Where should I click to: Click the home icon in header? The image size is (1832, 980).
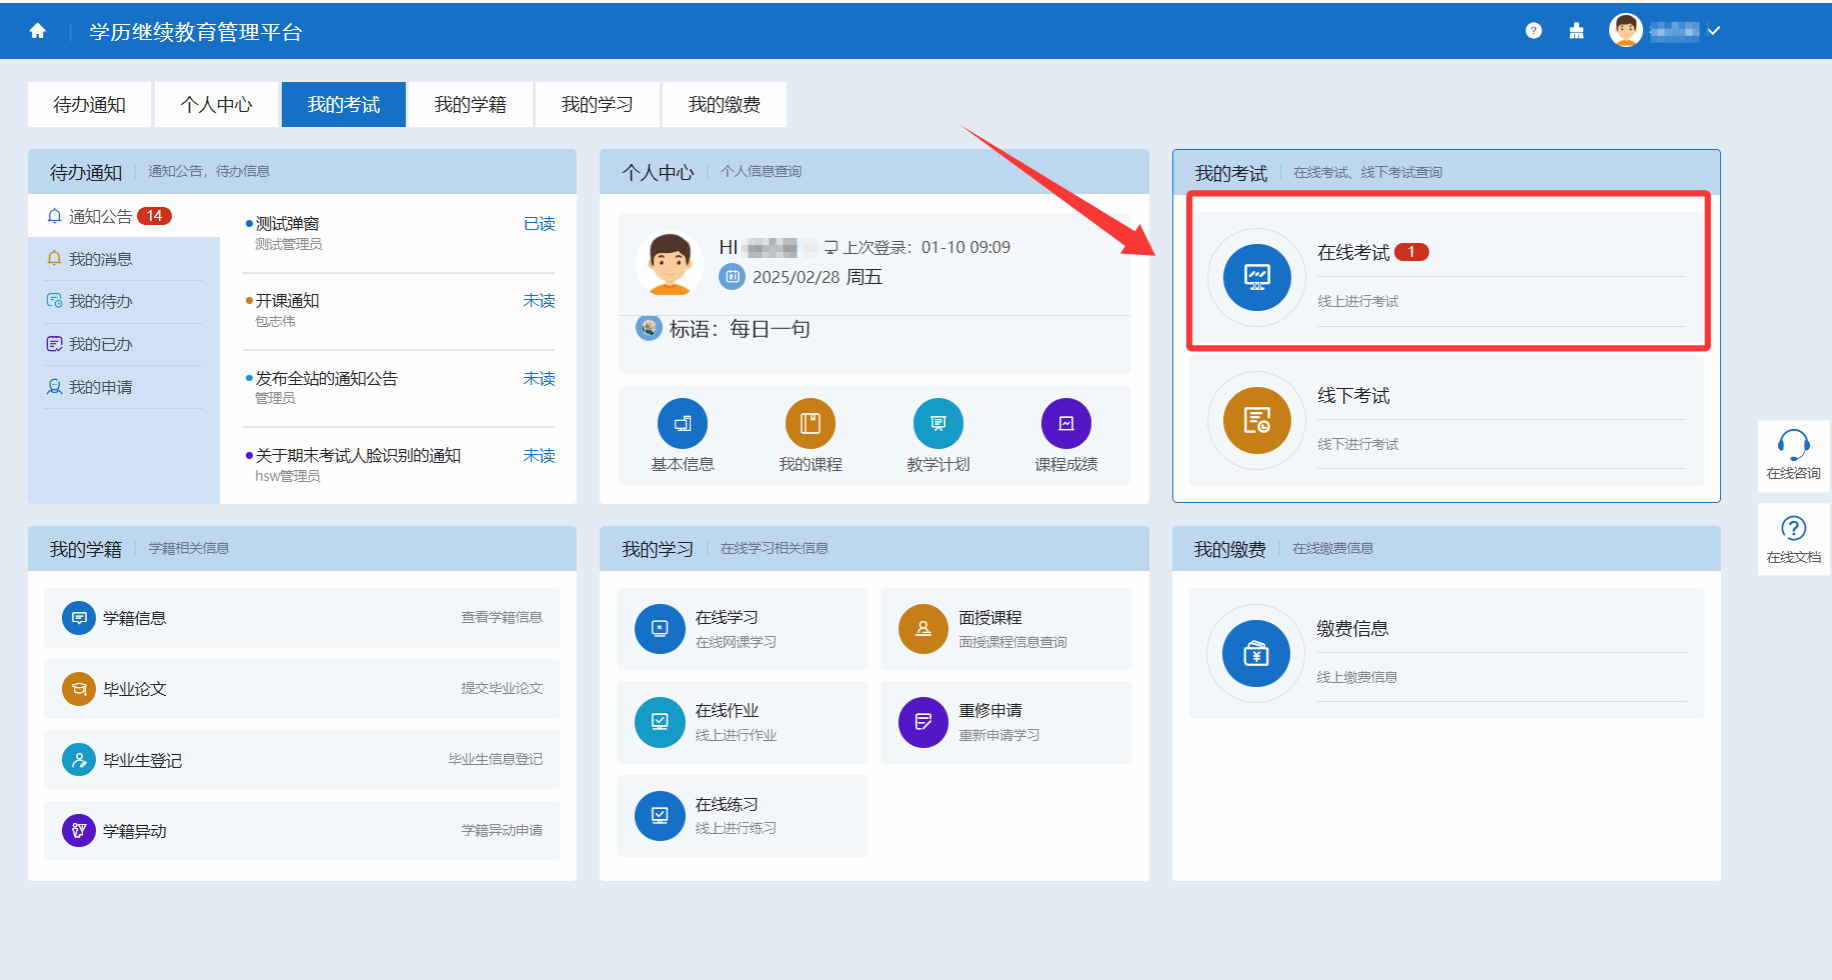click(38, 31)
